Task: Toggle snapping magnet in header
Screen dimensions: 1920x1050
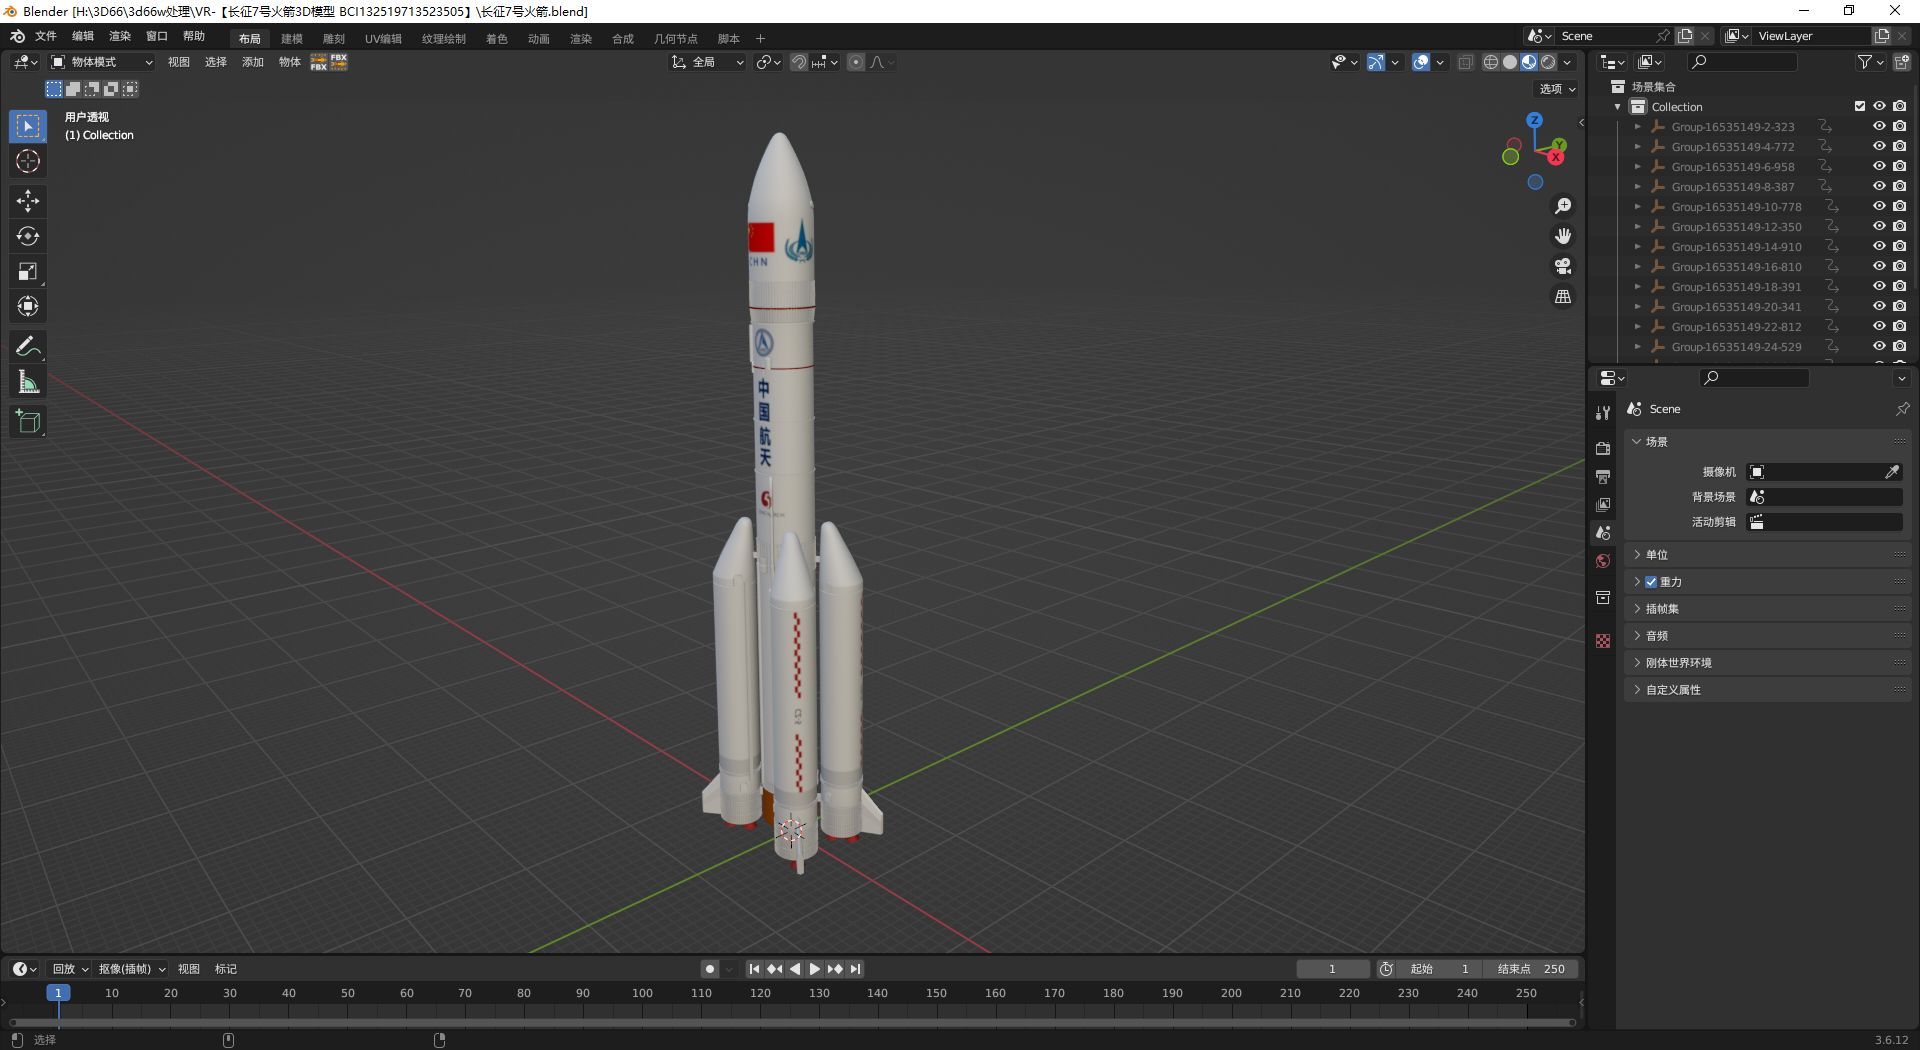Action: click(x=798, y=62)
